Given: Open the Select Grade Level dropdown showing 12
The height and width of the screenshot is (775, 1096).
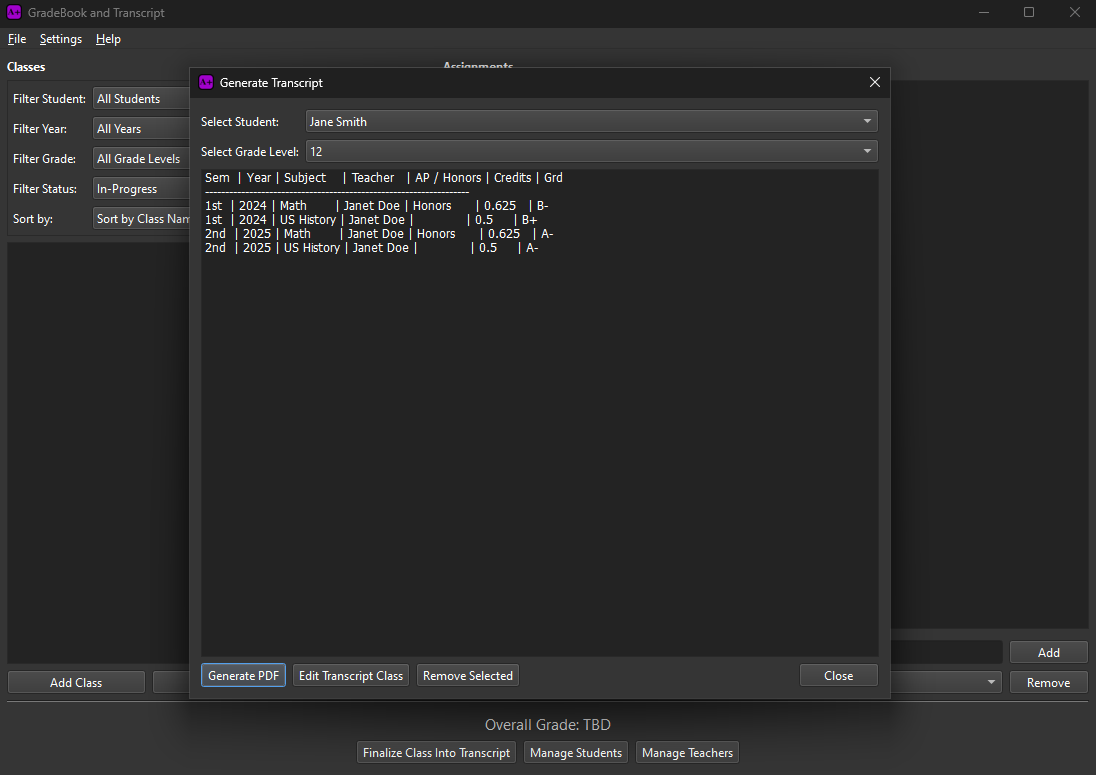Looking at the screenshot, I should pyautogui.click(x=591, y=152).
